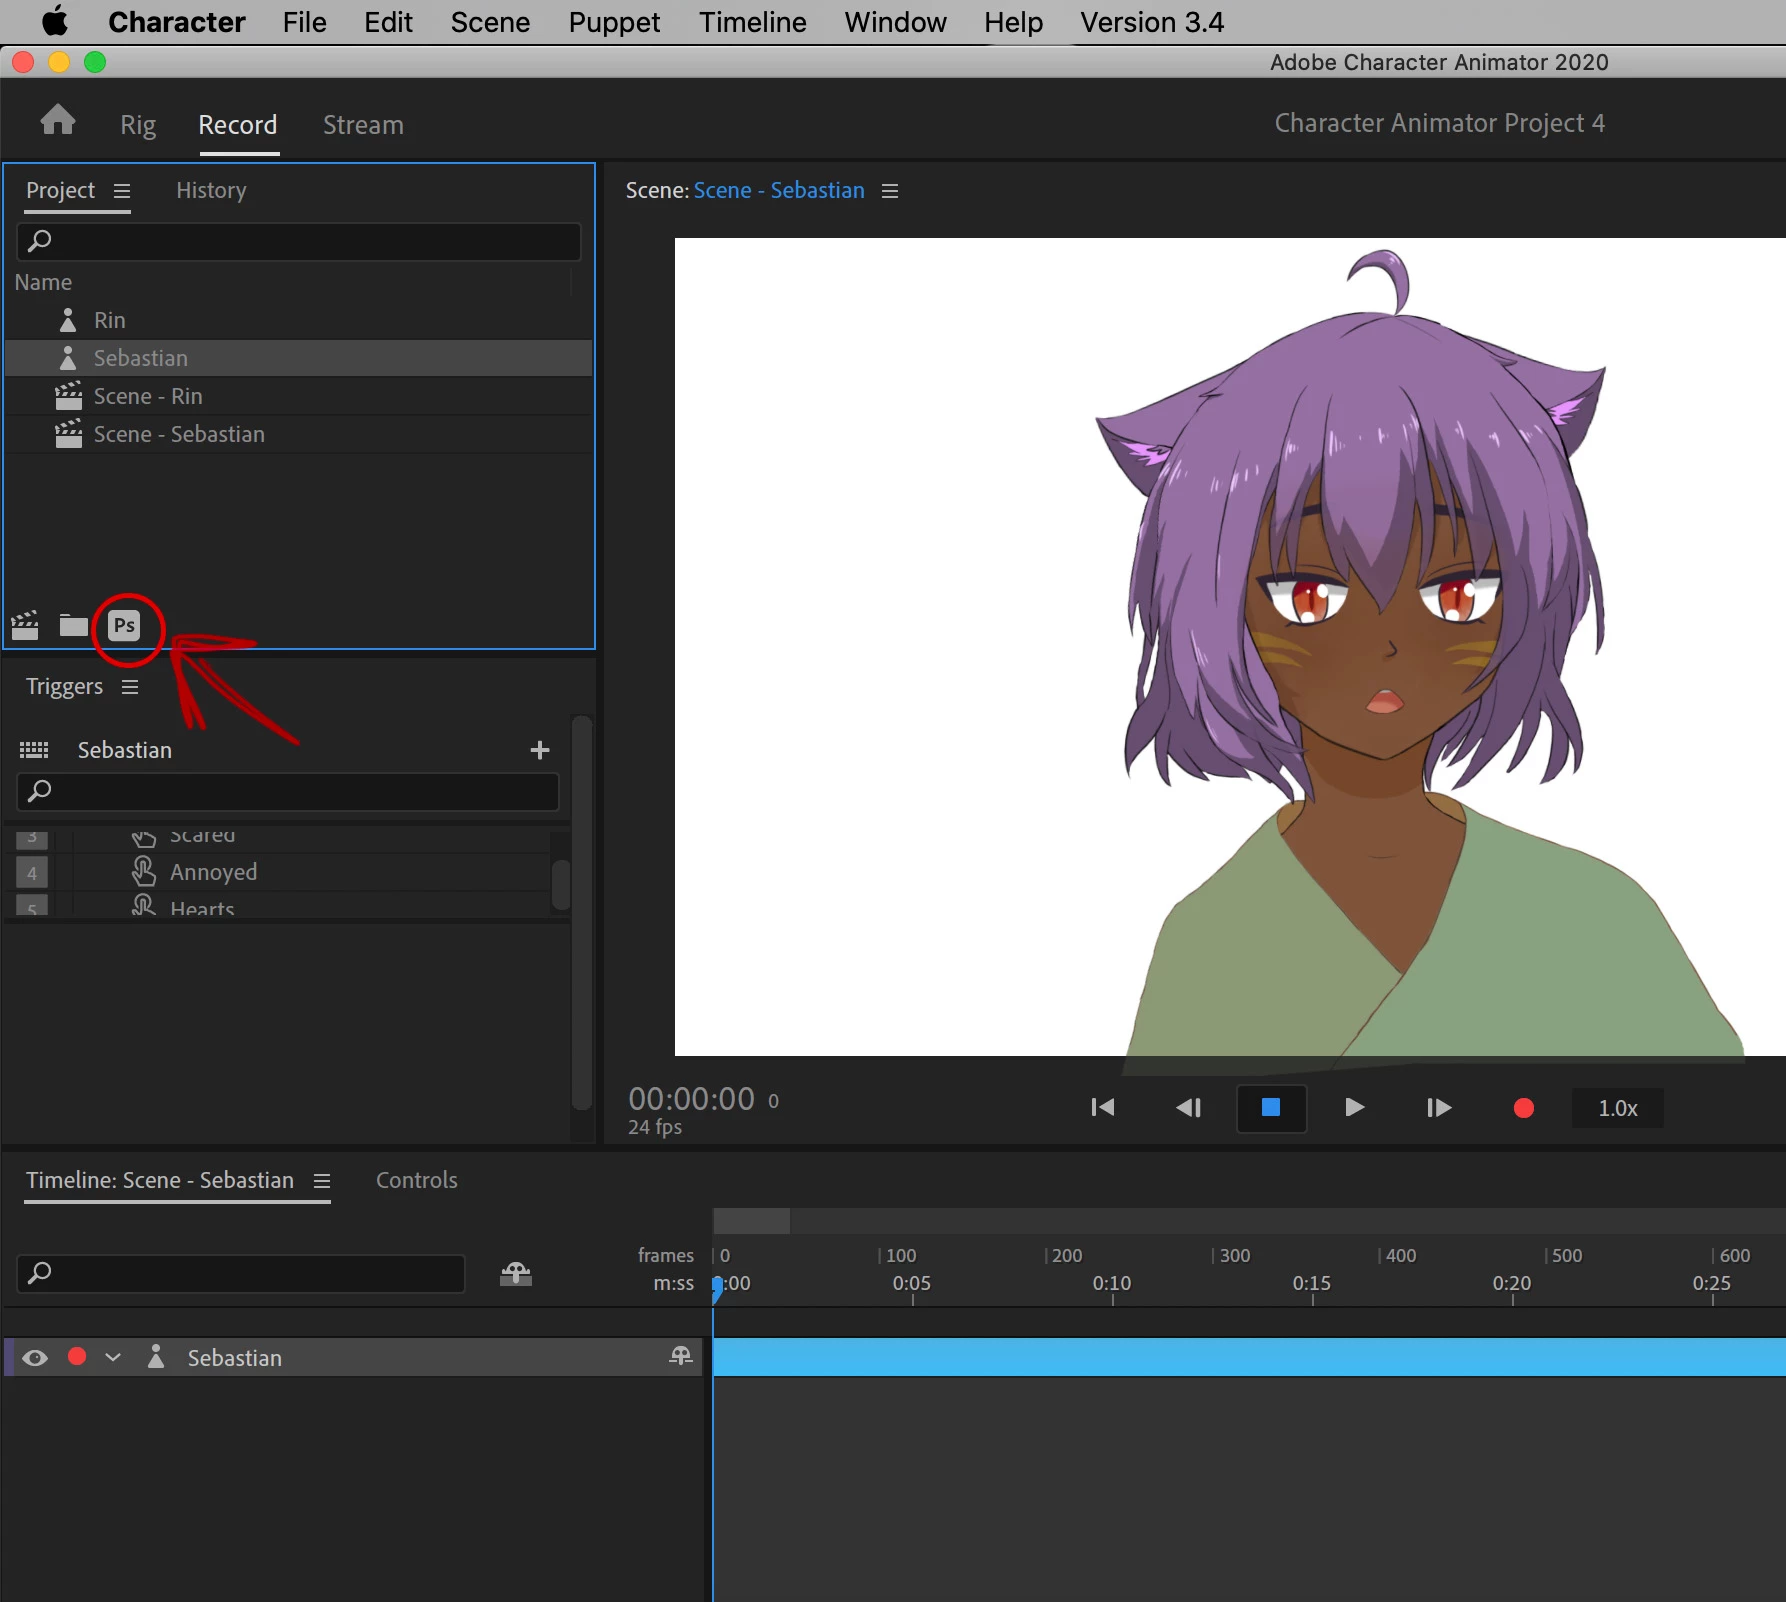
Task: Click the 00:00:00 timecode display
Action: [x=691, y=1099]
